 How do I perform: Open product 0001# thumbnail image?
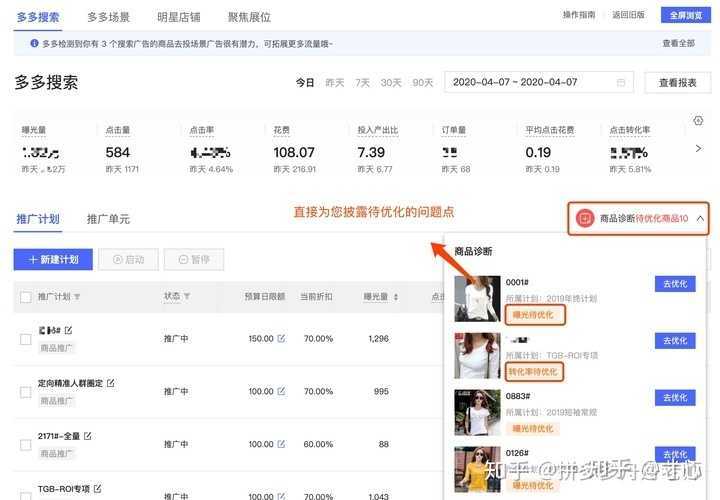[477, 299]
